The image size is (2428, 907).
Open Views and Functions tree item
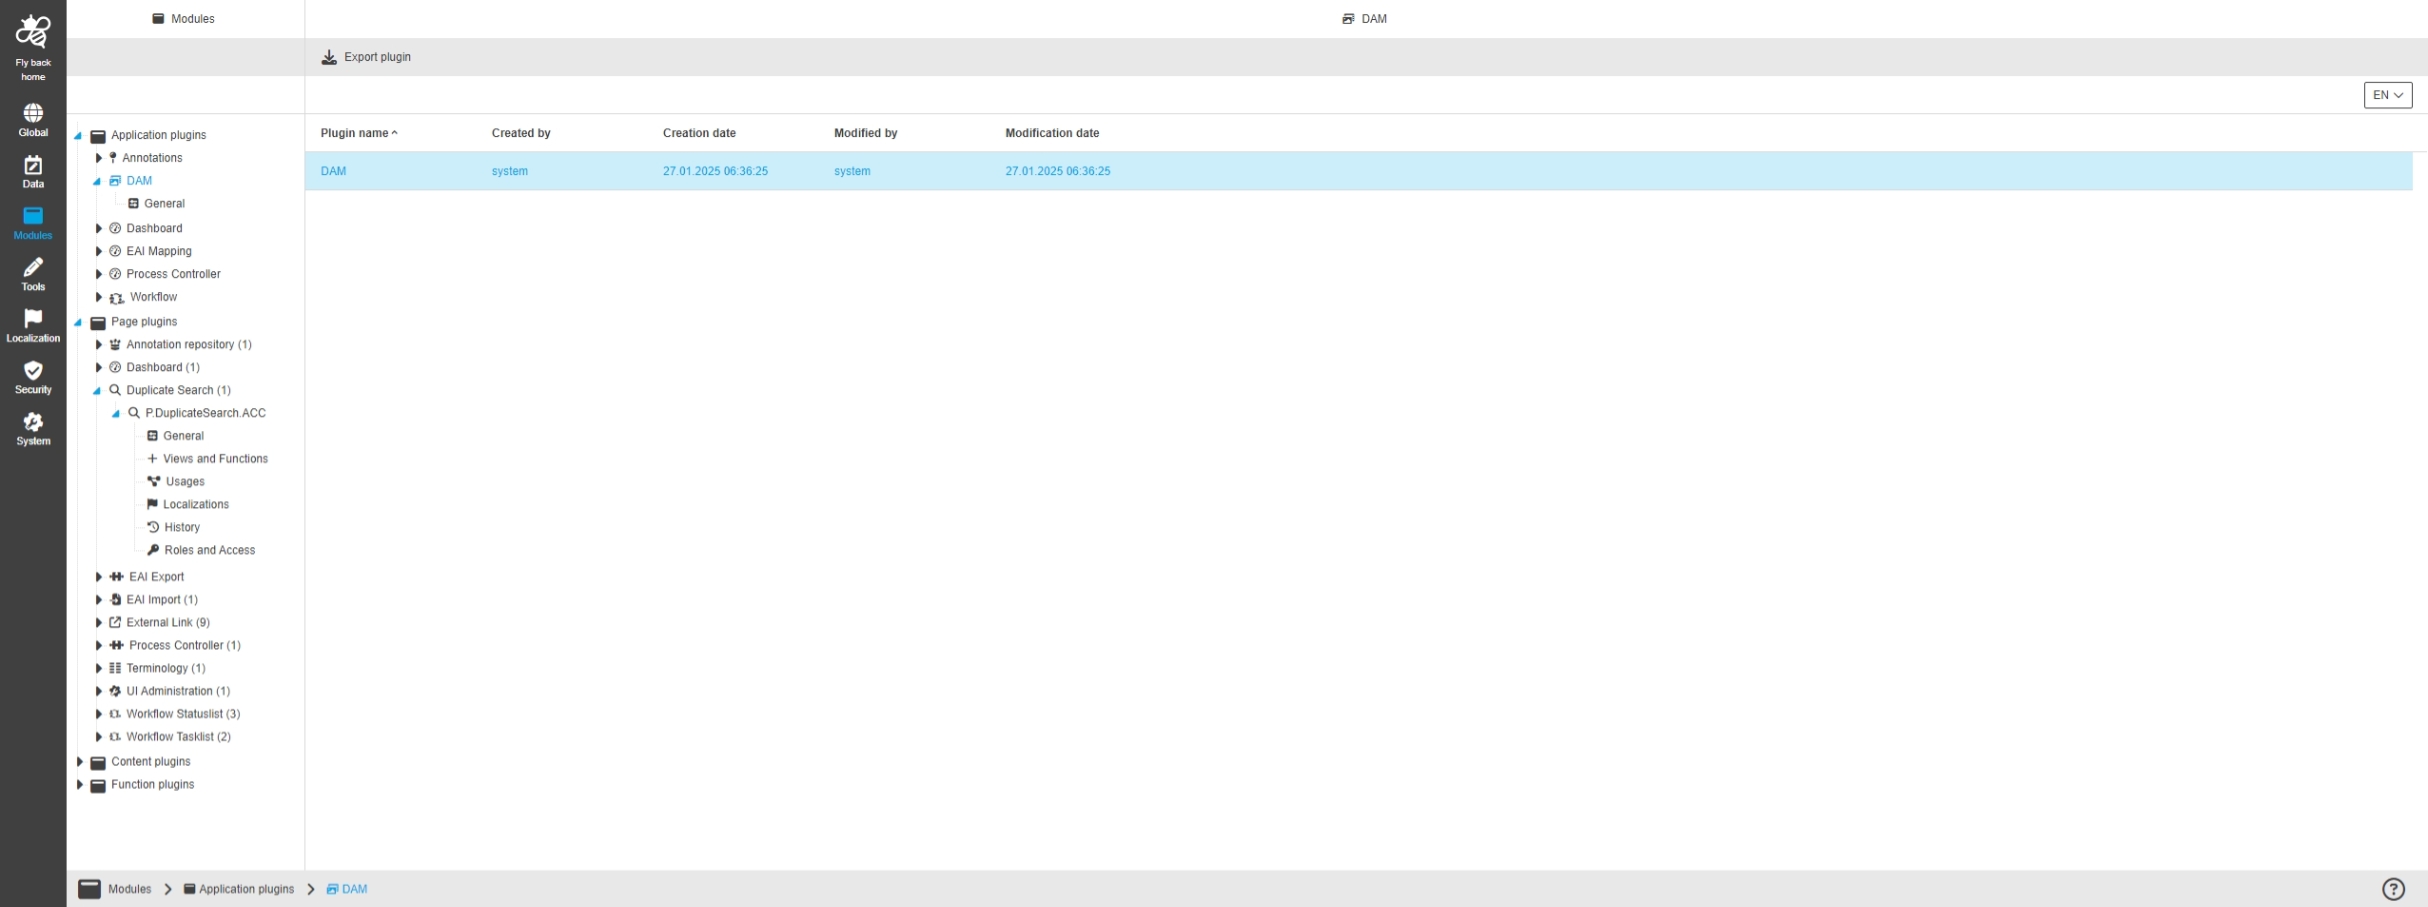click(x=215, y=459)
